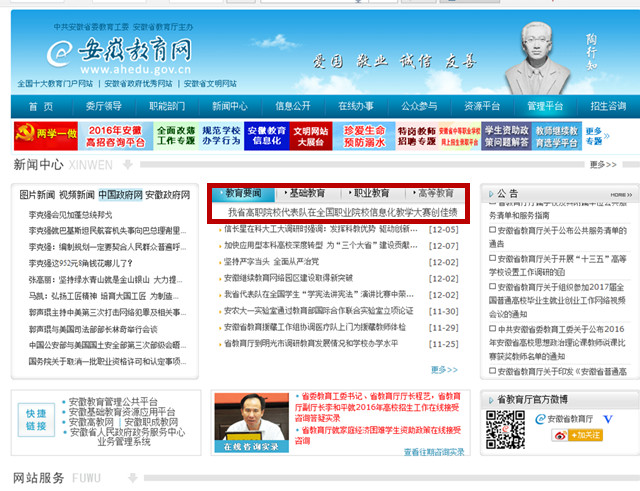Screen dimensions: 640x491
Task: Open 安徽高教网 quick link
Action: [x=91, y=422]
